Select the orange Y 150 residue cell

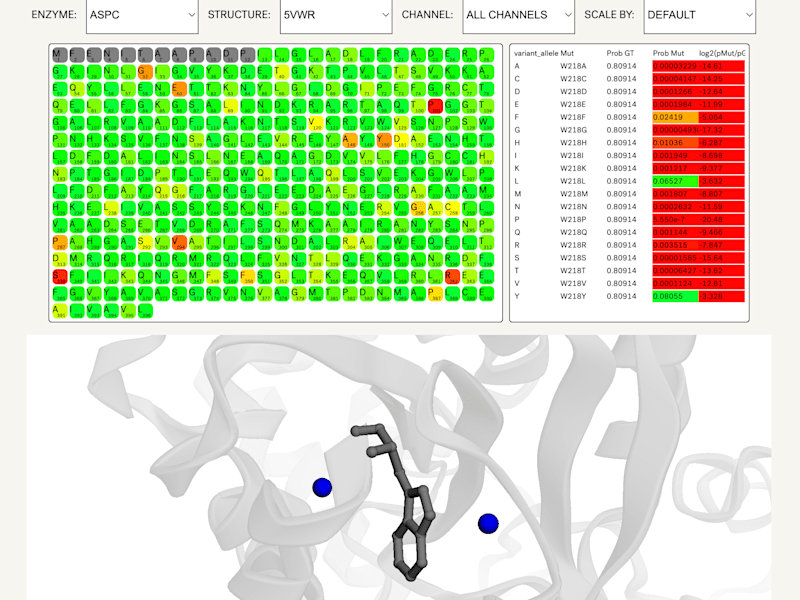tap(384, 140)
